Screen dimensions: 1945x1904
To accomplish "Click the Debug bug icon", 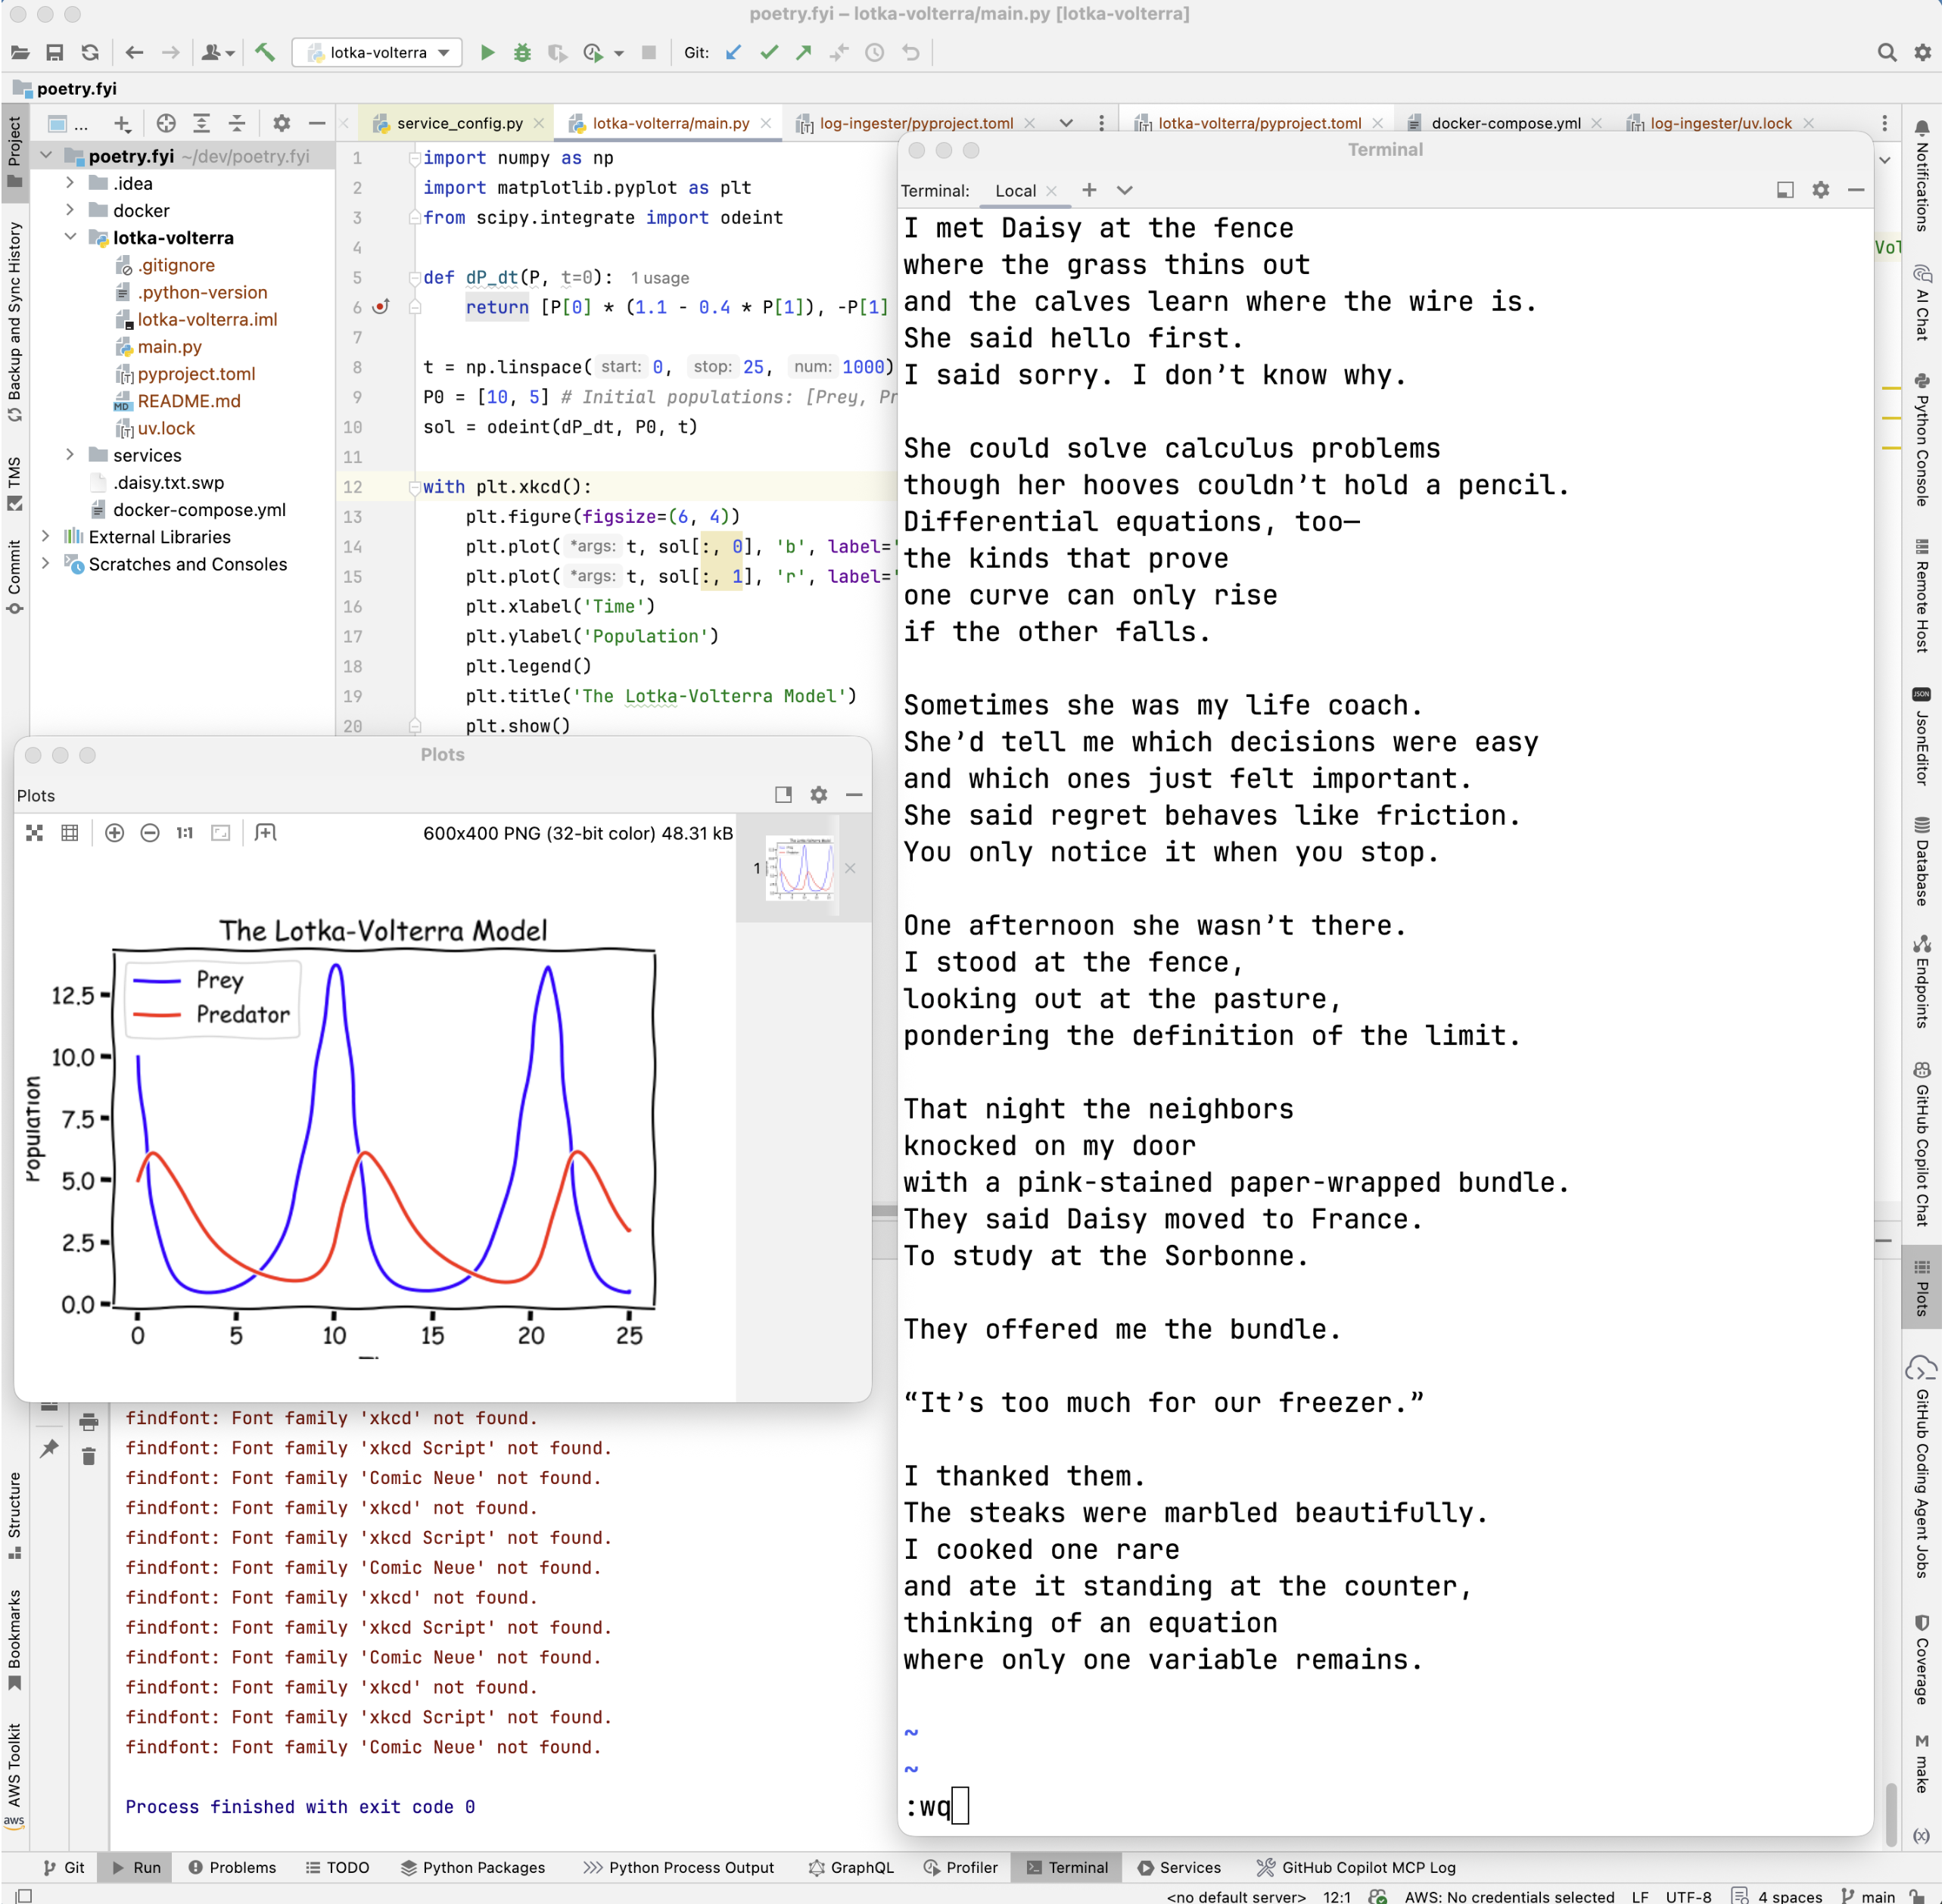I will [523, 52].
